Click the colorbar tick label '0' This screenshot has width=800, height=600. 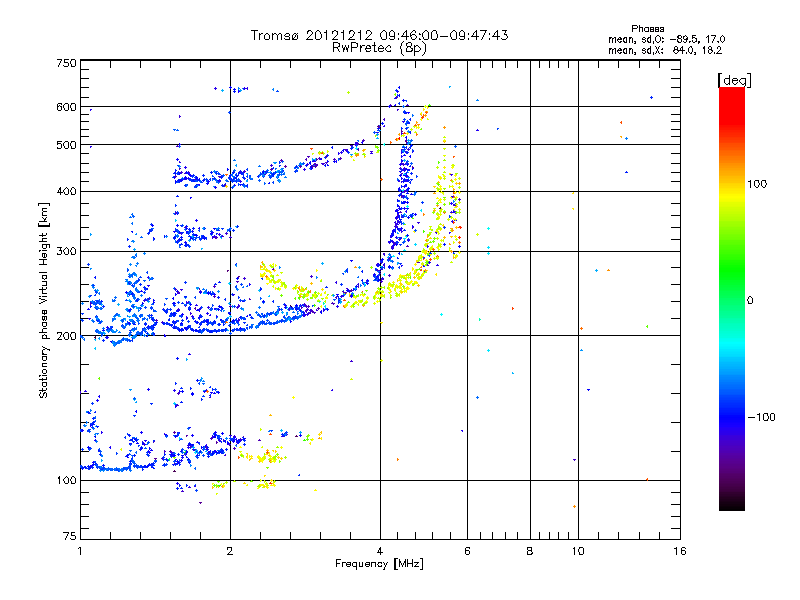750,301
